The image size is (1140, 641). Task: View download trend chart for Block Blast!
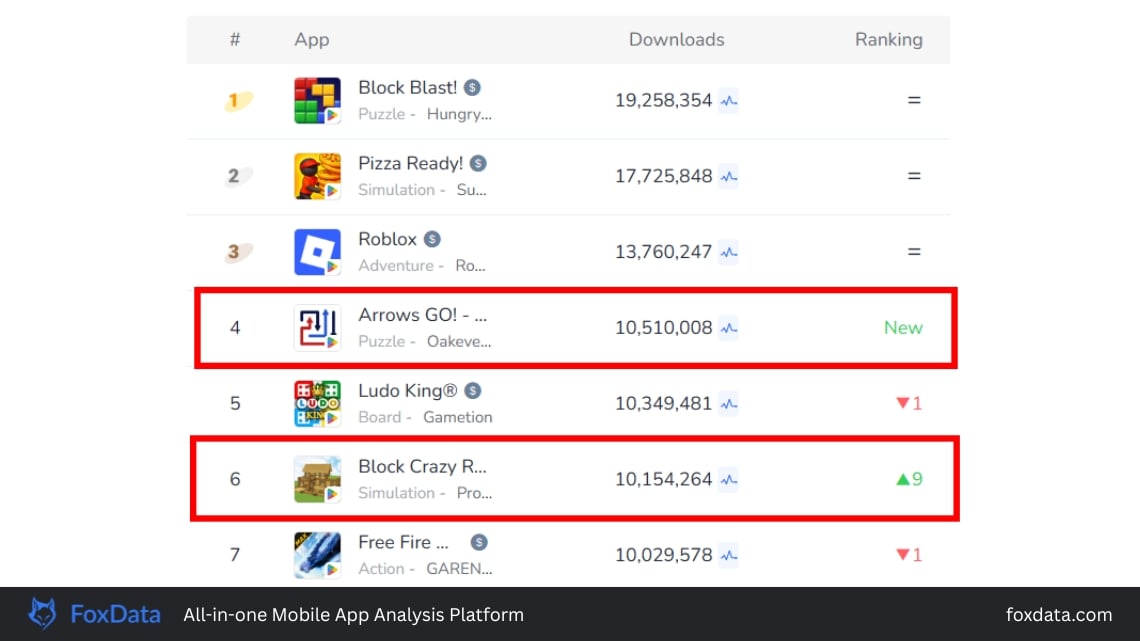coord(728,100)
